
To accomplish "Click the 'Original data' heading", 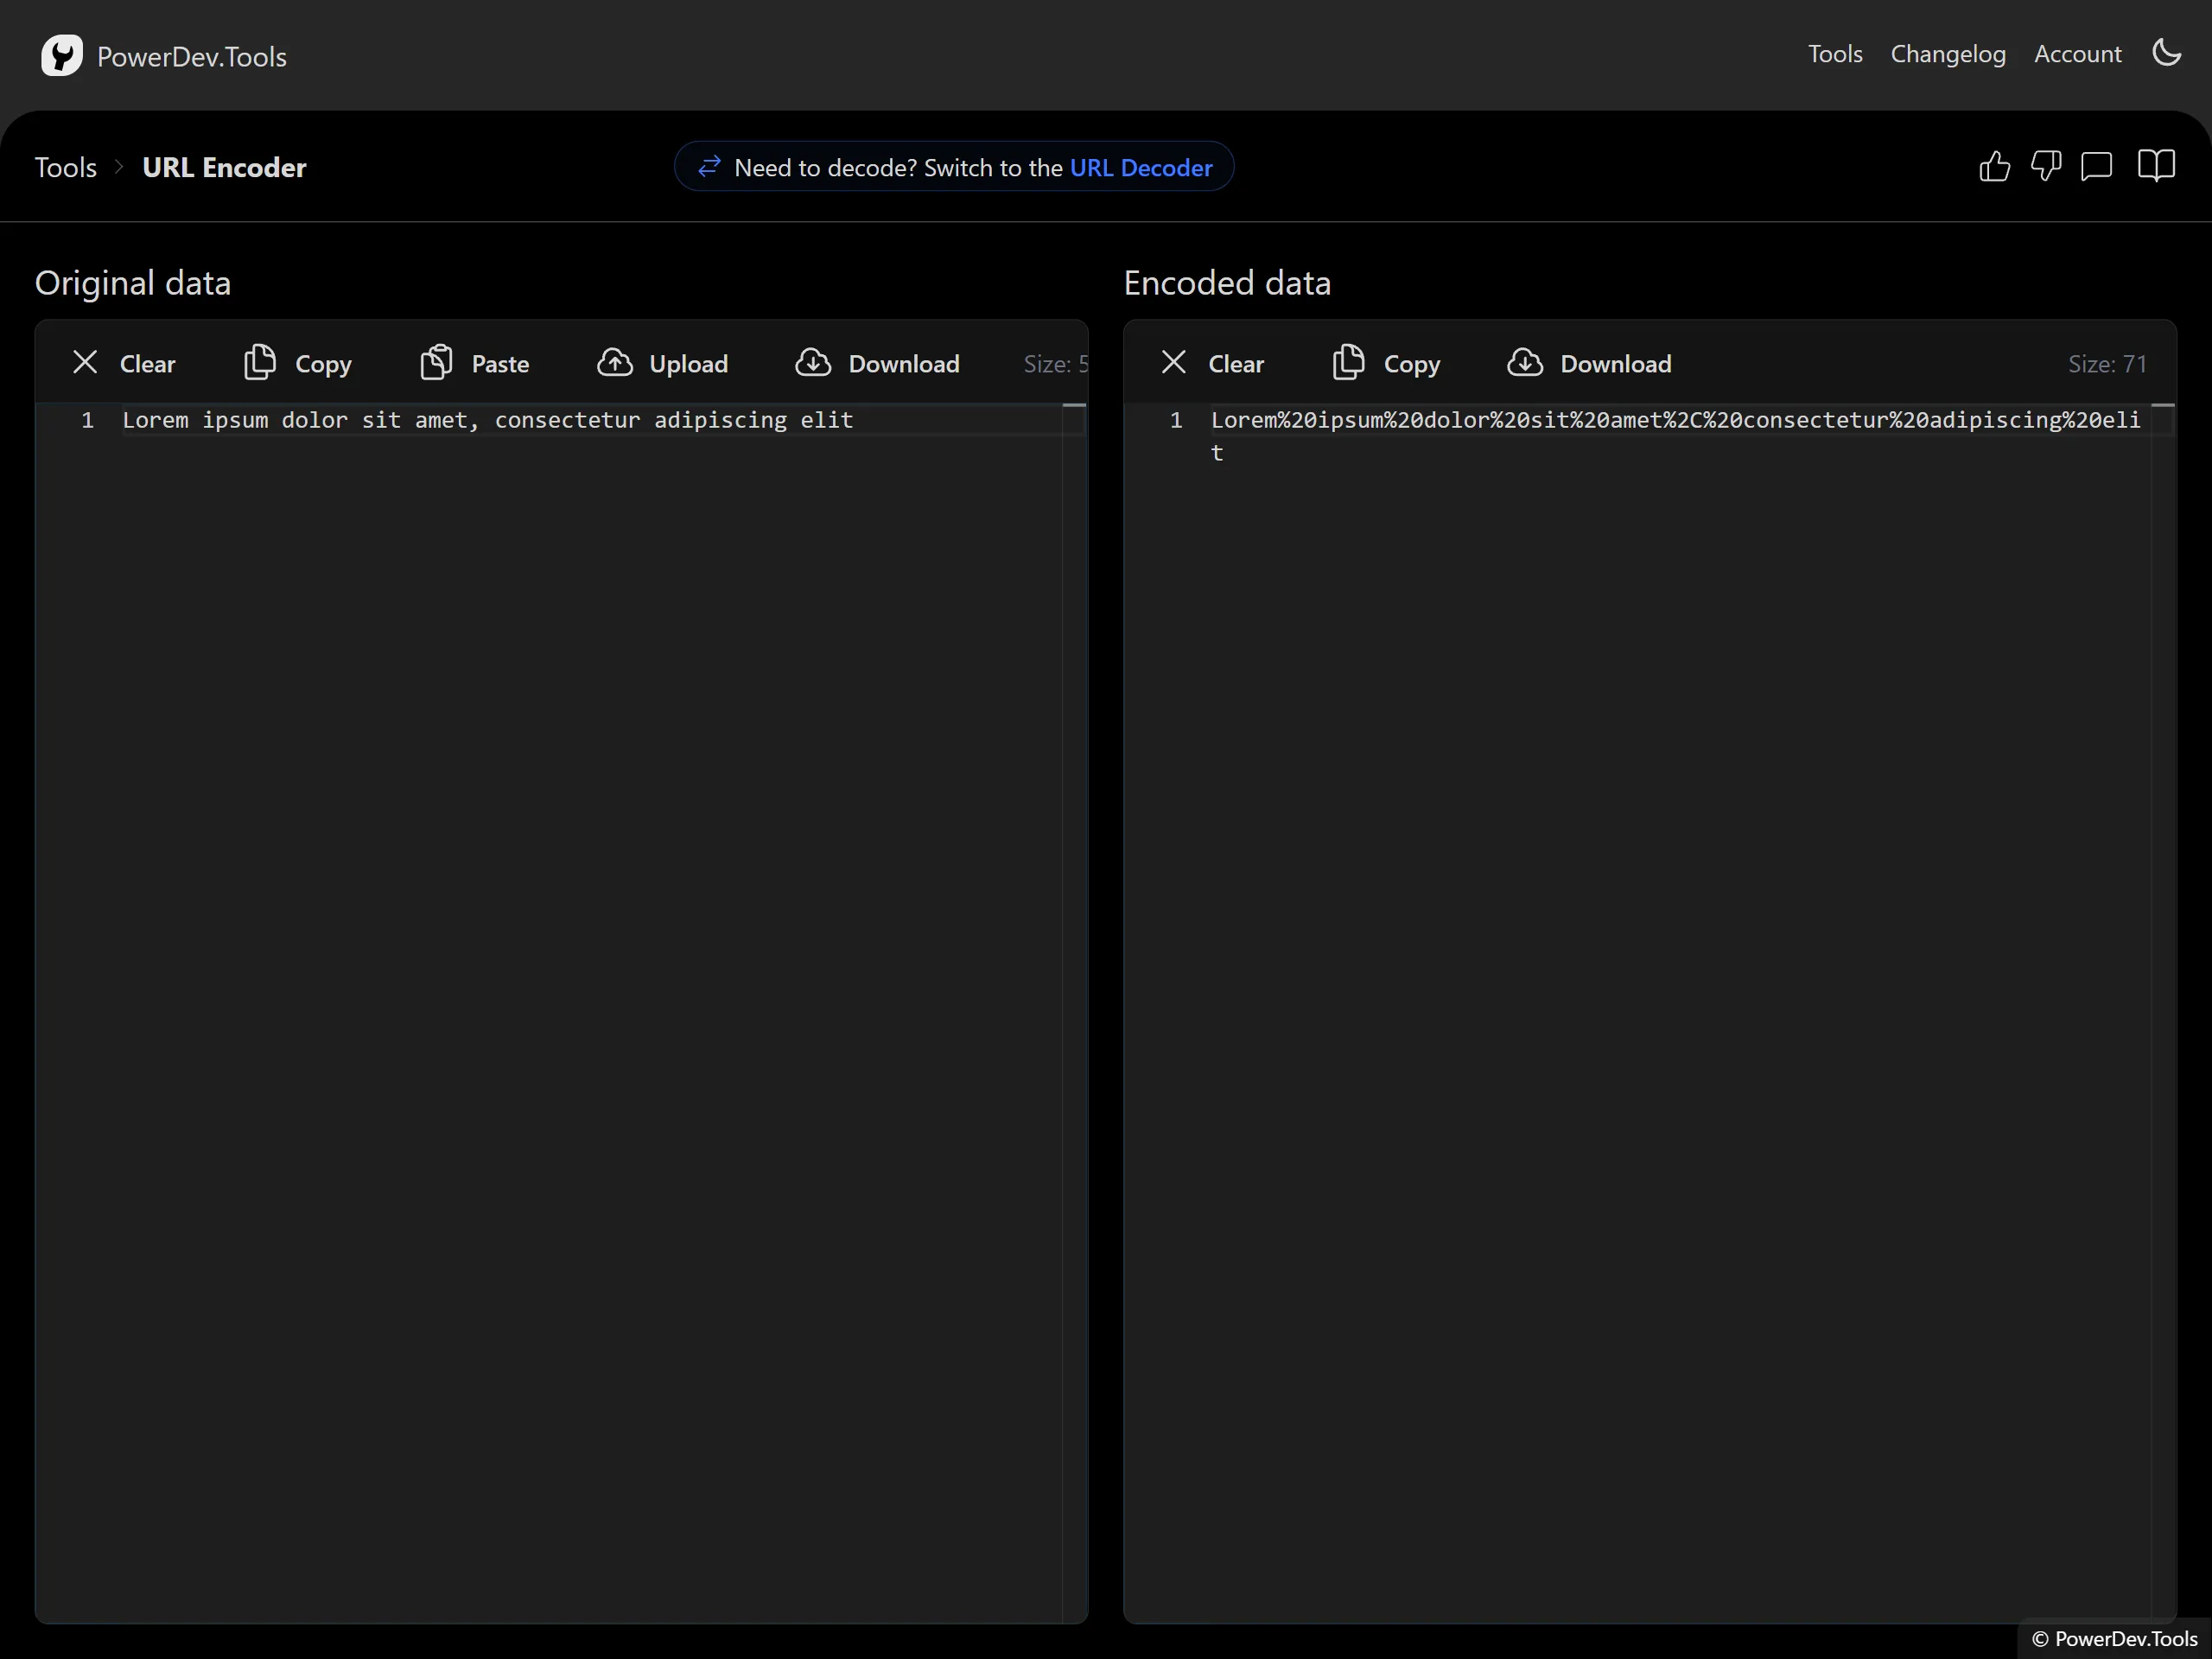I will click(133, 283).
